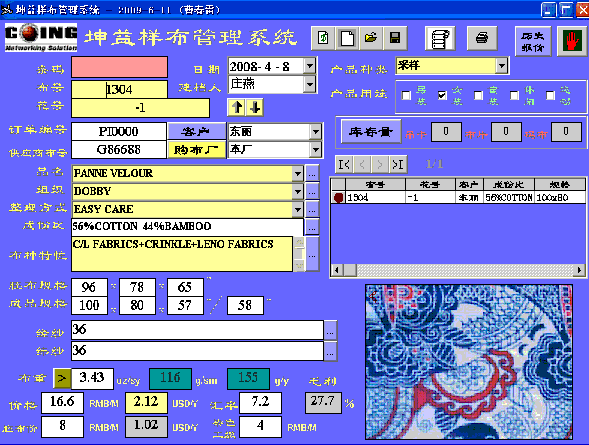Open a record using the folder icon
Screen dimensions: 589x445
[x=371, y=38]
